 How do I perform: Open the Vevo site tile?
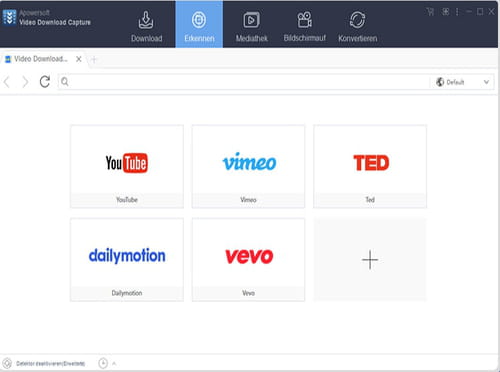pos(248,260)
